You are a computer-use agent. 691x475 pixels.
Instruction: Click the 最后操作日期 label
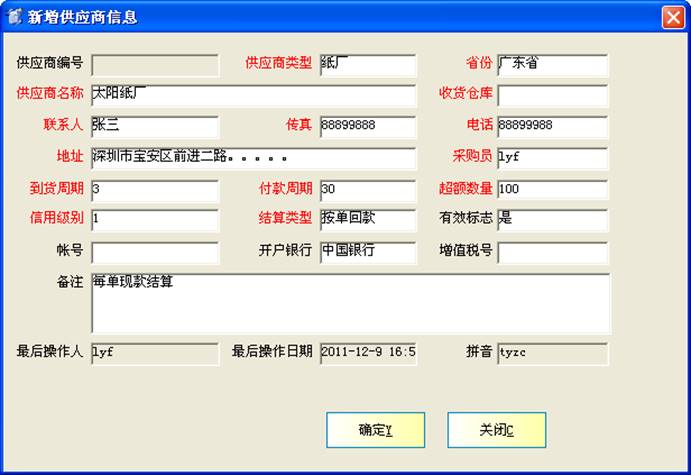[x=272, y=351]
